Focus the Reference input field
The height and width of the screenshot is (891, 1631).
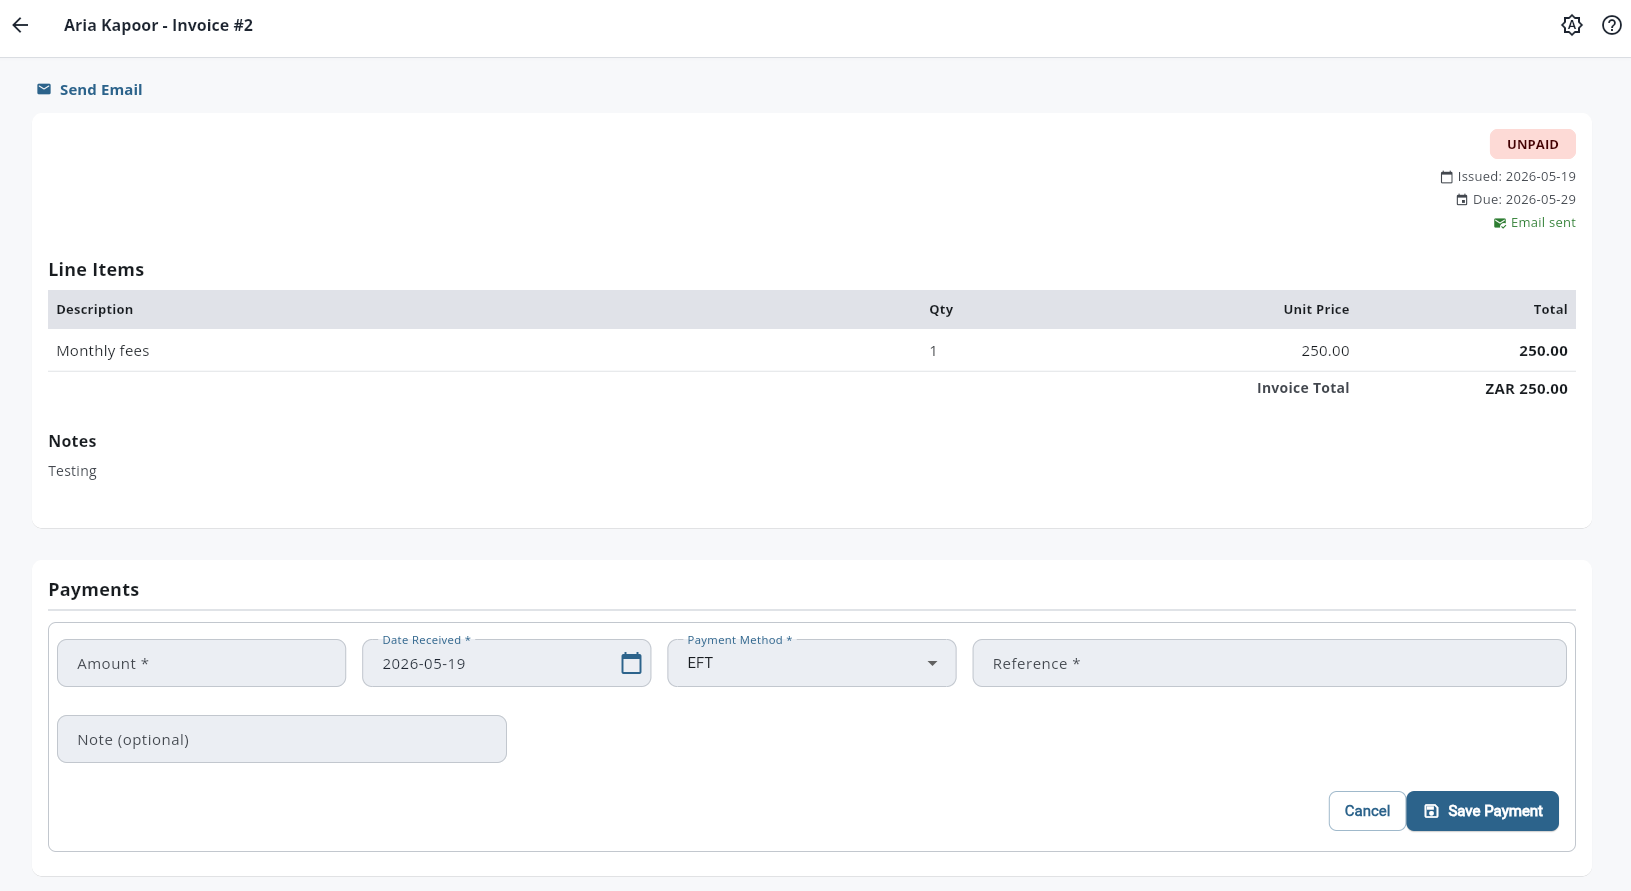1269,663
